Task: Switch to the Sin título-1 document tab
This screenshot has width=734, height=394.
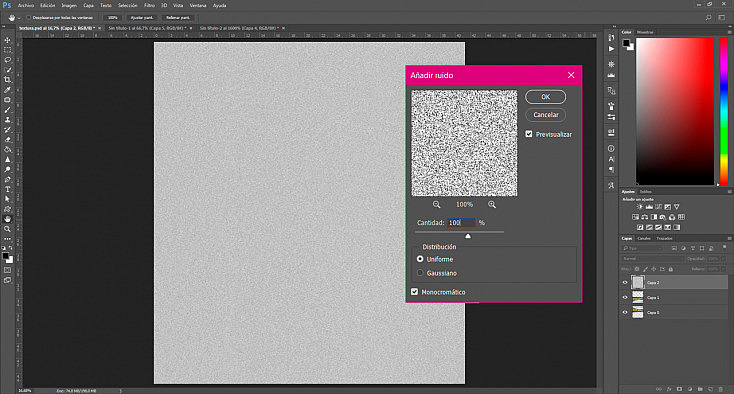Action: (147, 28)
